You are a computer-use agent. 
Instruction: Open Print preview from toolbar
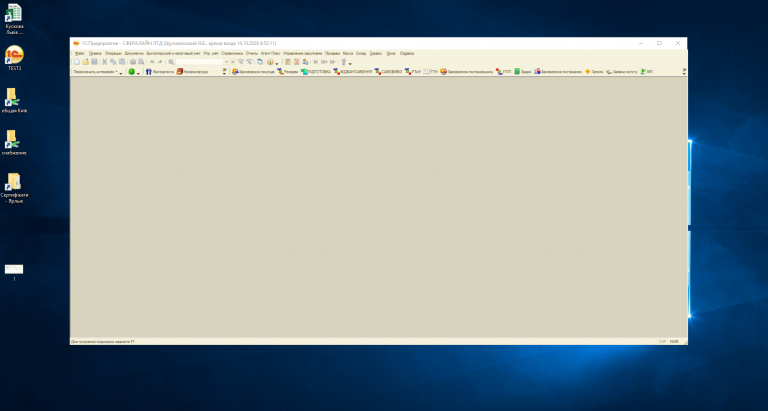click(141, 62)
